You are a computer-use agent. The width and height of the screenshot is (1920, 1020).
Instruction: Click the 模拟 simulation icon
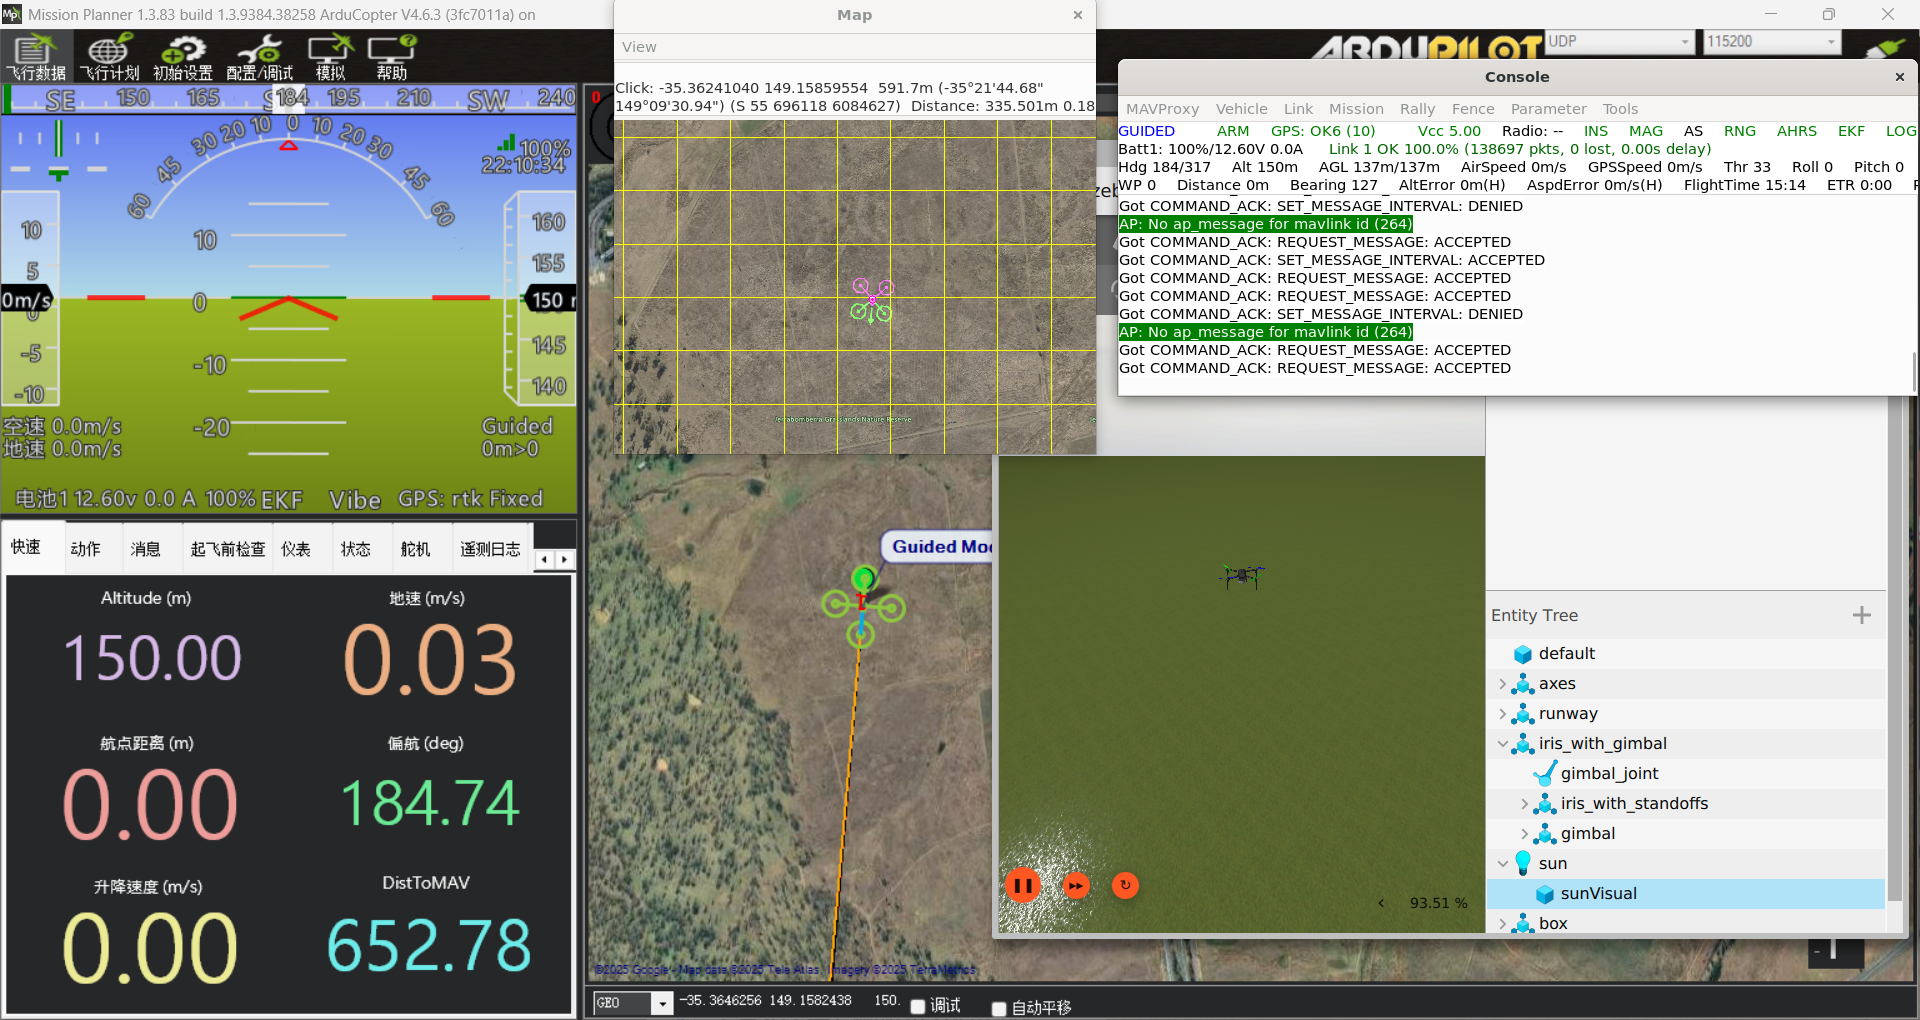coord(330,57)
